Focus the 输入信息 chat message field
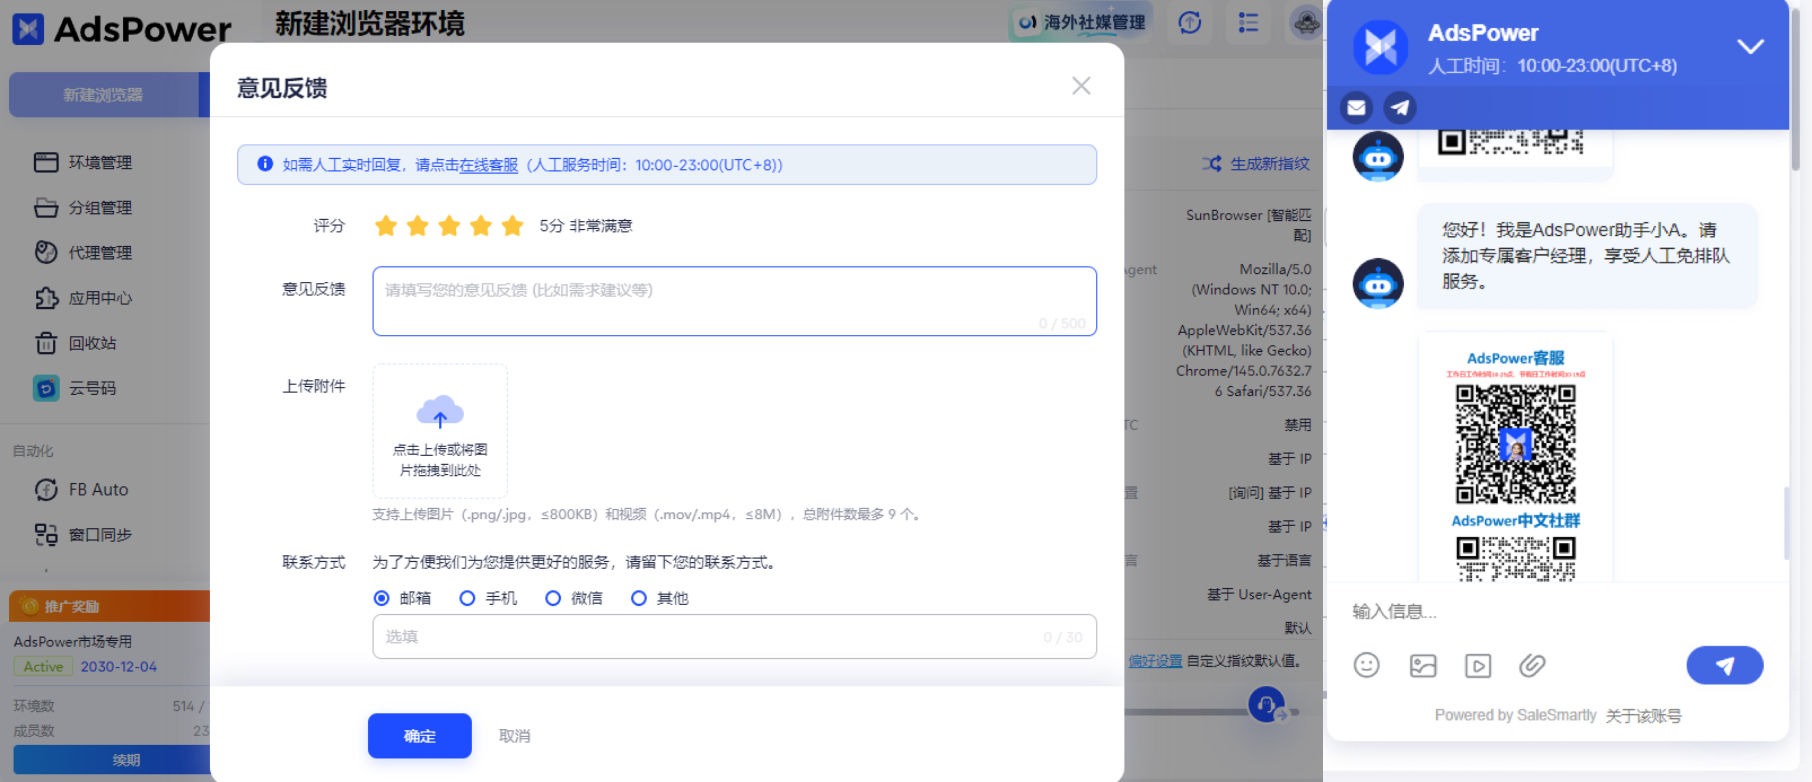Screen dimensions: 1812x782 (1557, 612)
